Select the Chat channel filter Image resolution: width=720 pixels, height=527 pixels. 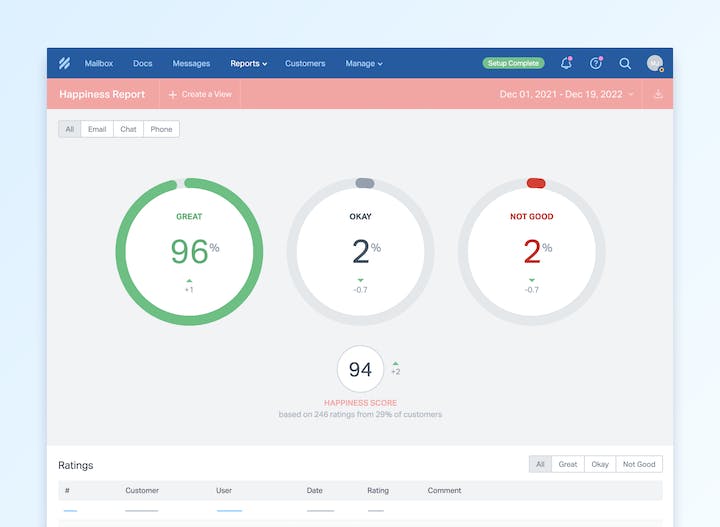pos(128,129)
